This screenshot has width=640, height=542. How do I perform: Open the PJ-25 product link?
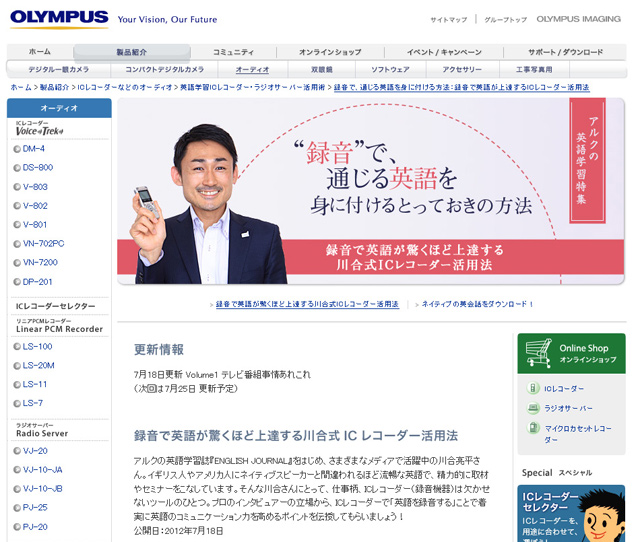(35, 508)
